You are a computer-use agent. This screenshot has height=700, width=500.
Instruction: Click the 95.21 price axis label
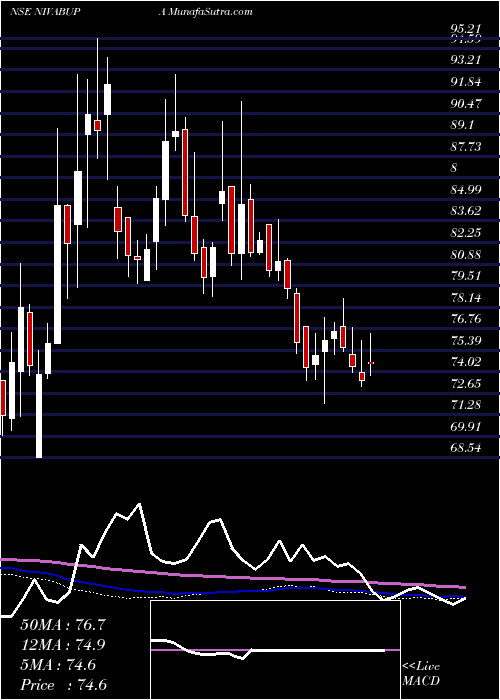[x=466, y=29]
